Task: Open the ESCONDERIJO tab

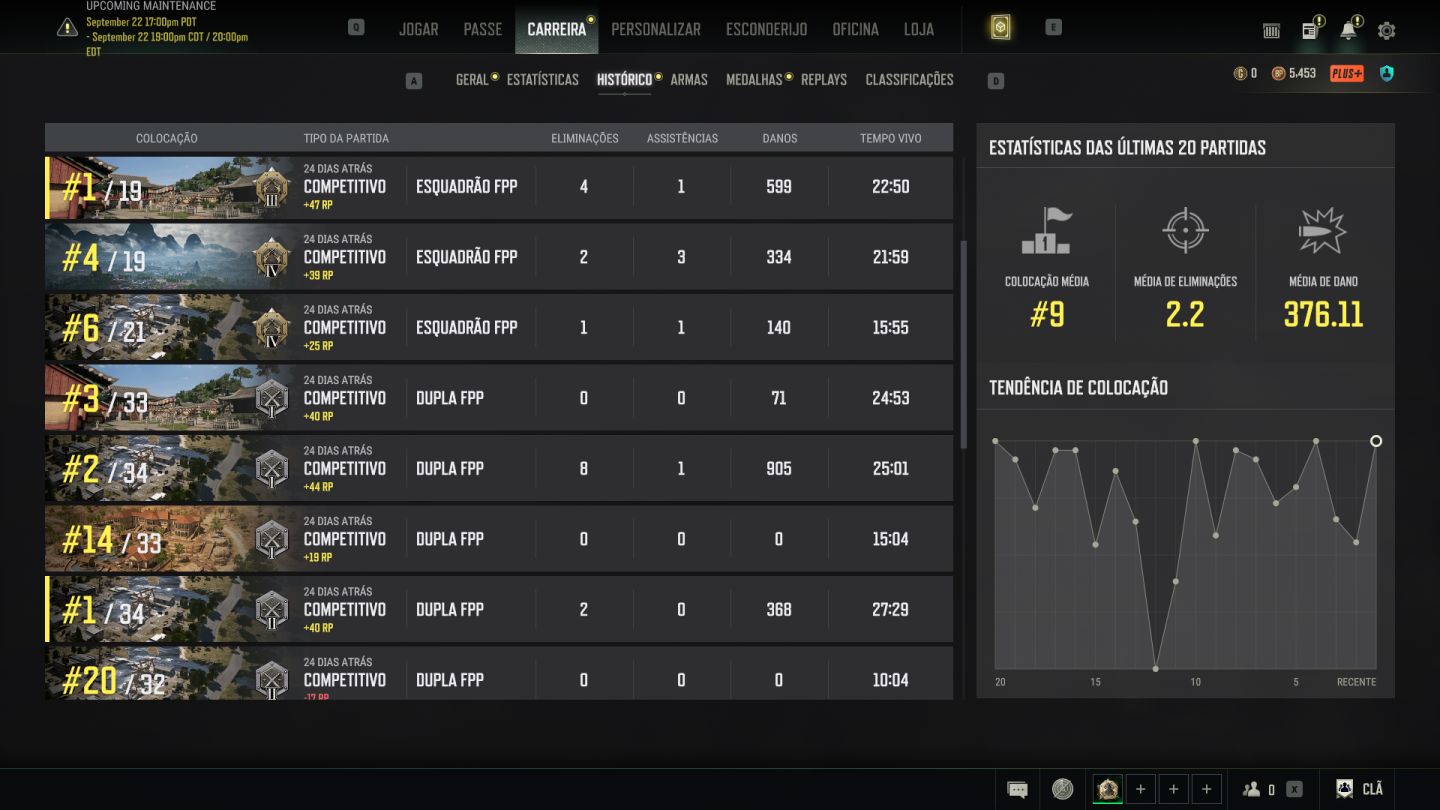Action: (766, 29)
